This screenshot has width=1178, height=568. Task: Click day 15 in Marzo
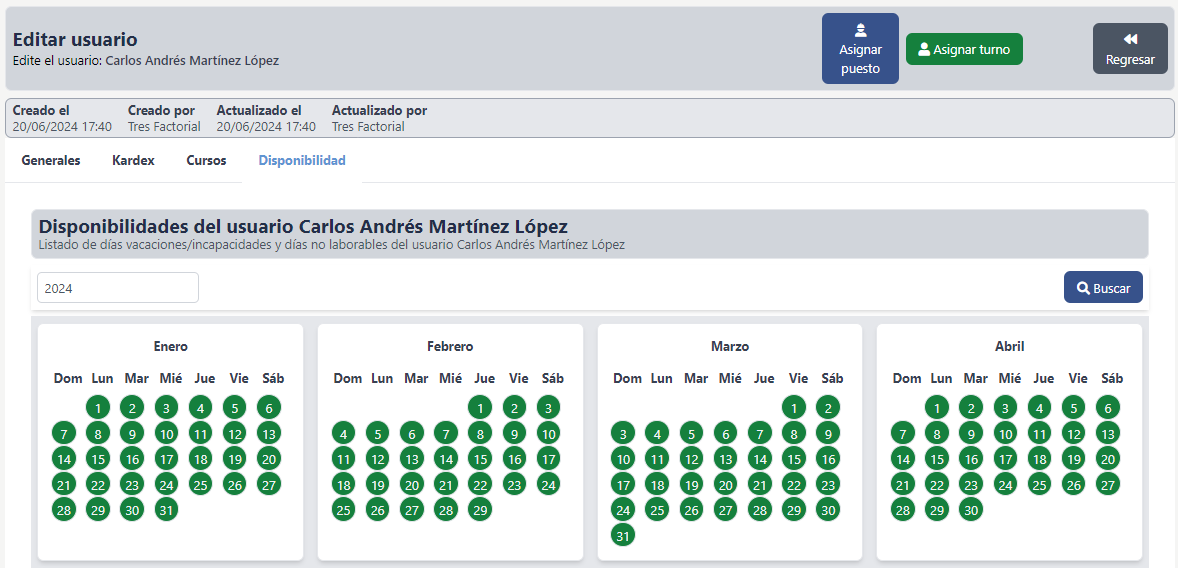pos(793,459)
